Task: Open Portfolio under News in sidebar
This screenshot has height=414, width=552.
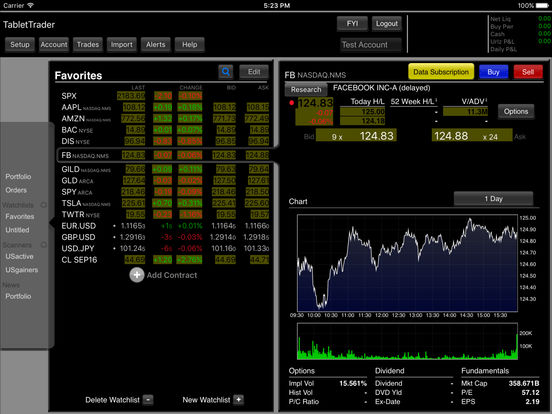Action: coord(18,296)
